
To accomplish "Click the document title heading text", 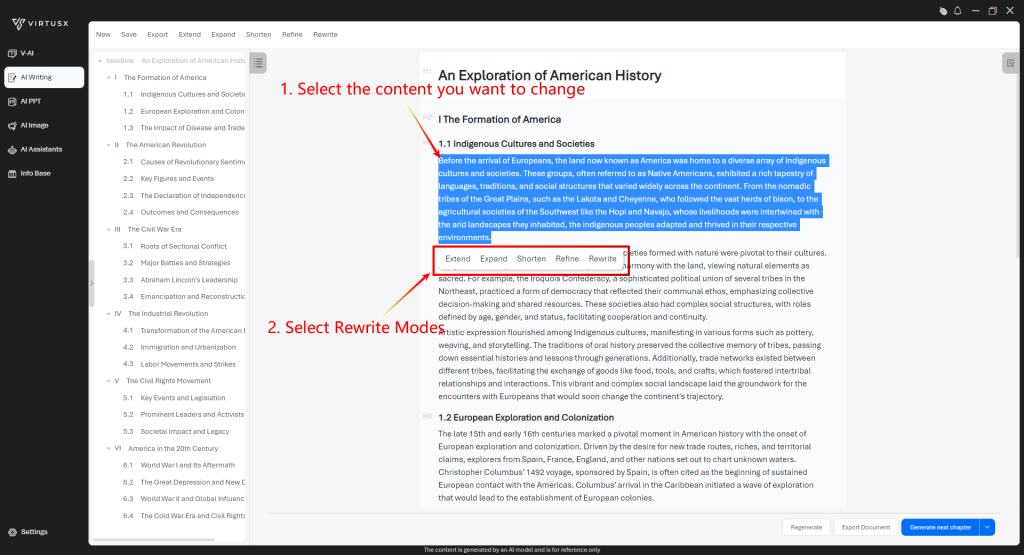I will point(549,76).
